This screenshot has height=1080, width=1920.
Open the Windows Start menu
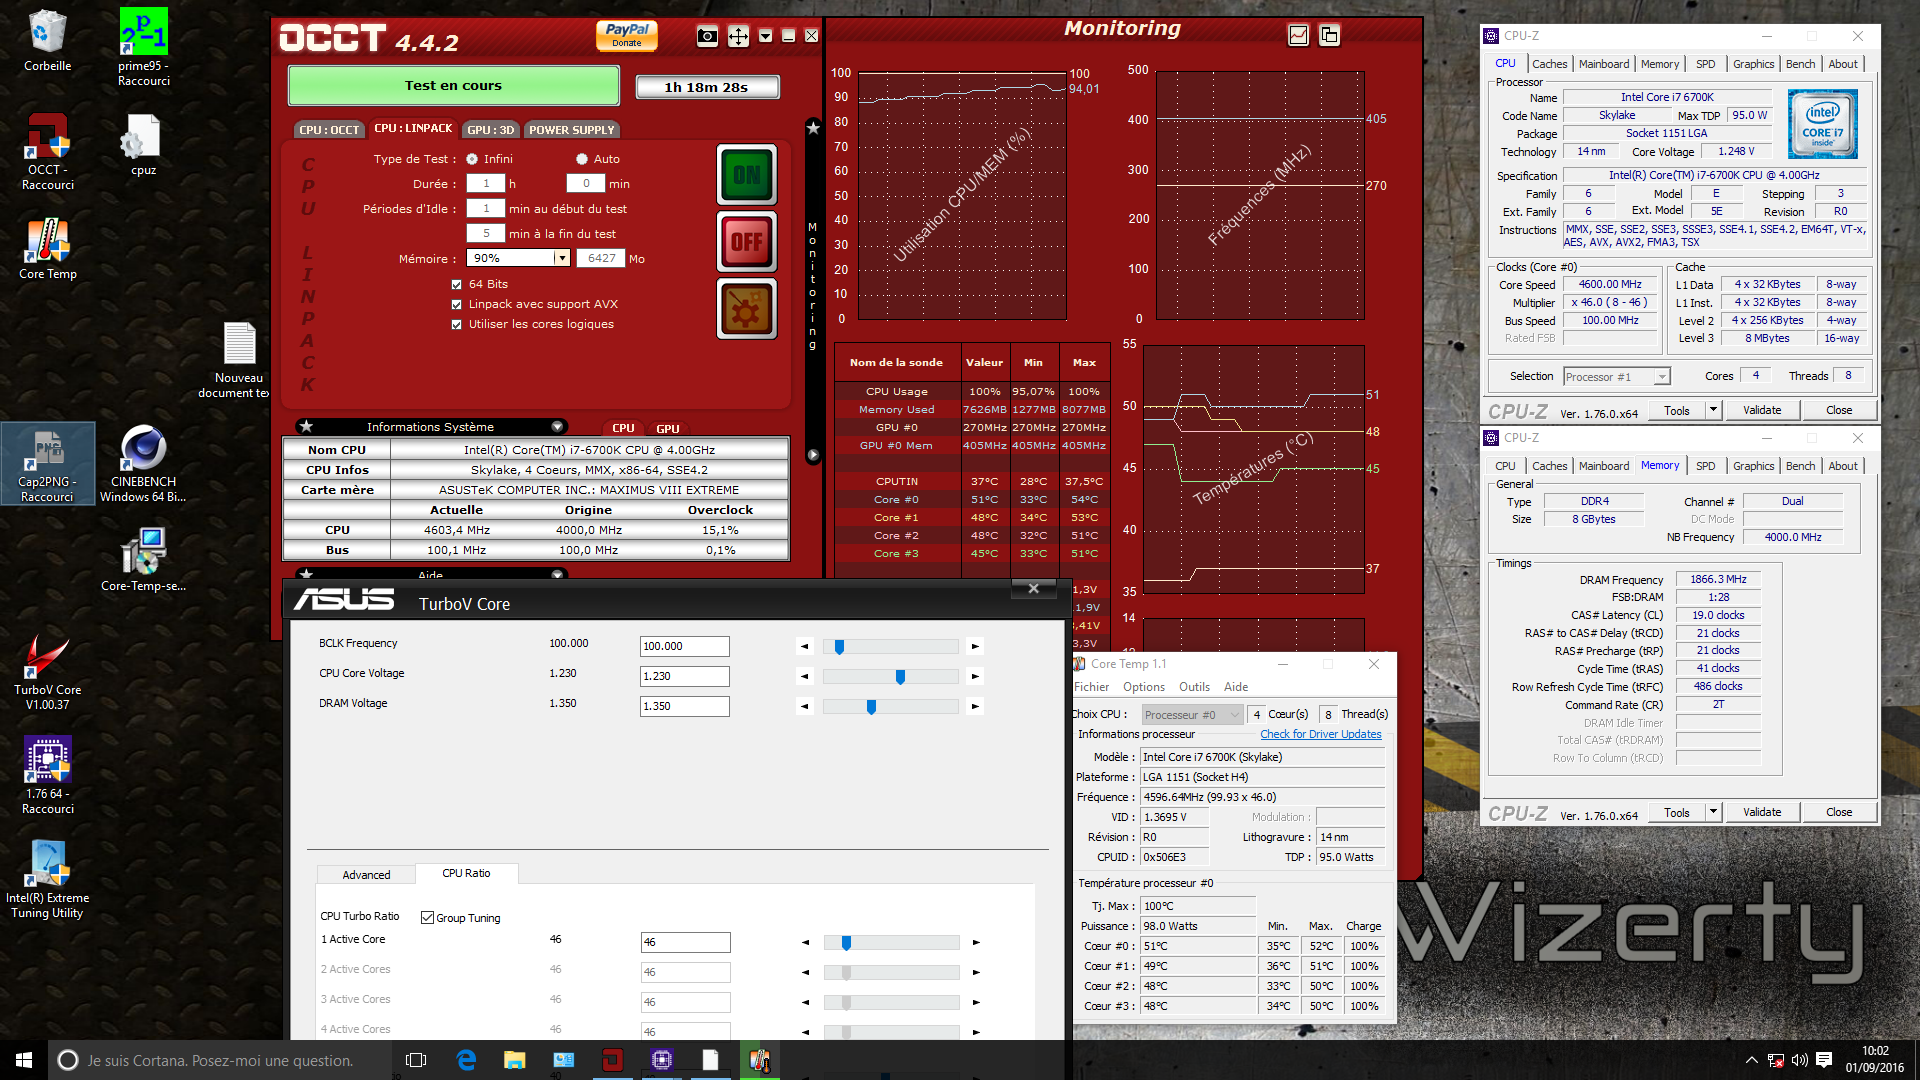click(x=24, y=1060)
